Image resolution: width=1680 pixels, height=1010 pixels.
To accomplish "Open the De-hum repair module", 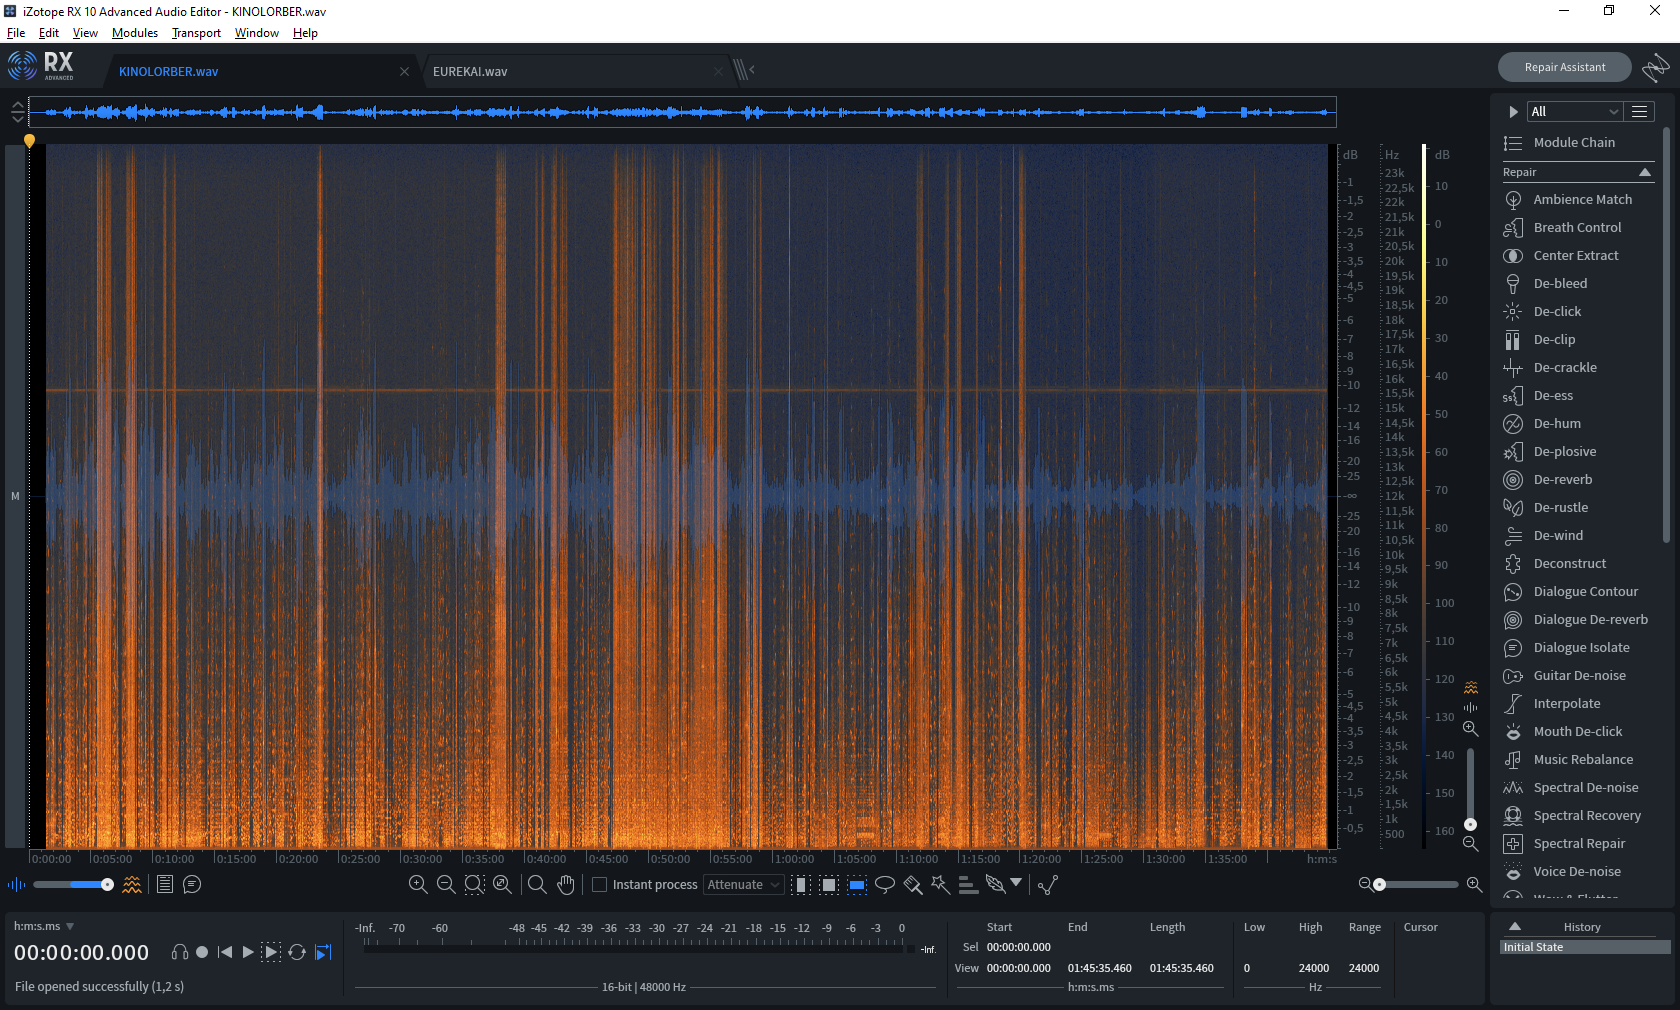I will pos(1557,424).
